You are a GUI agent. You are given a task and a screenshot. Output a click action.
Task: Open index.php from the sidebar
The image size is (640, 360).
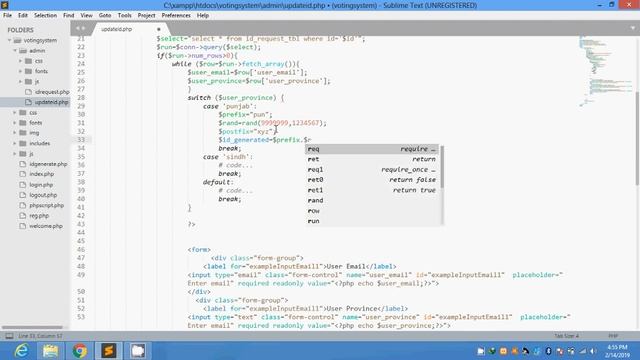pyautogui.click(x=42, y=174)
